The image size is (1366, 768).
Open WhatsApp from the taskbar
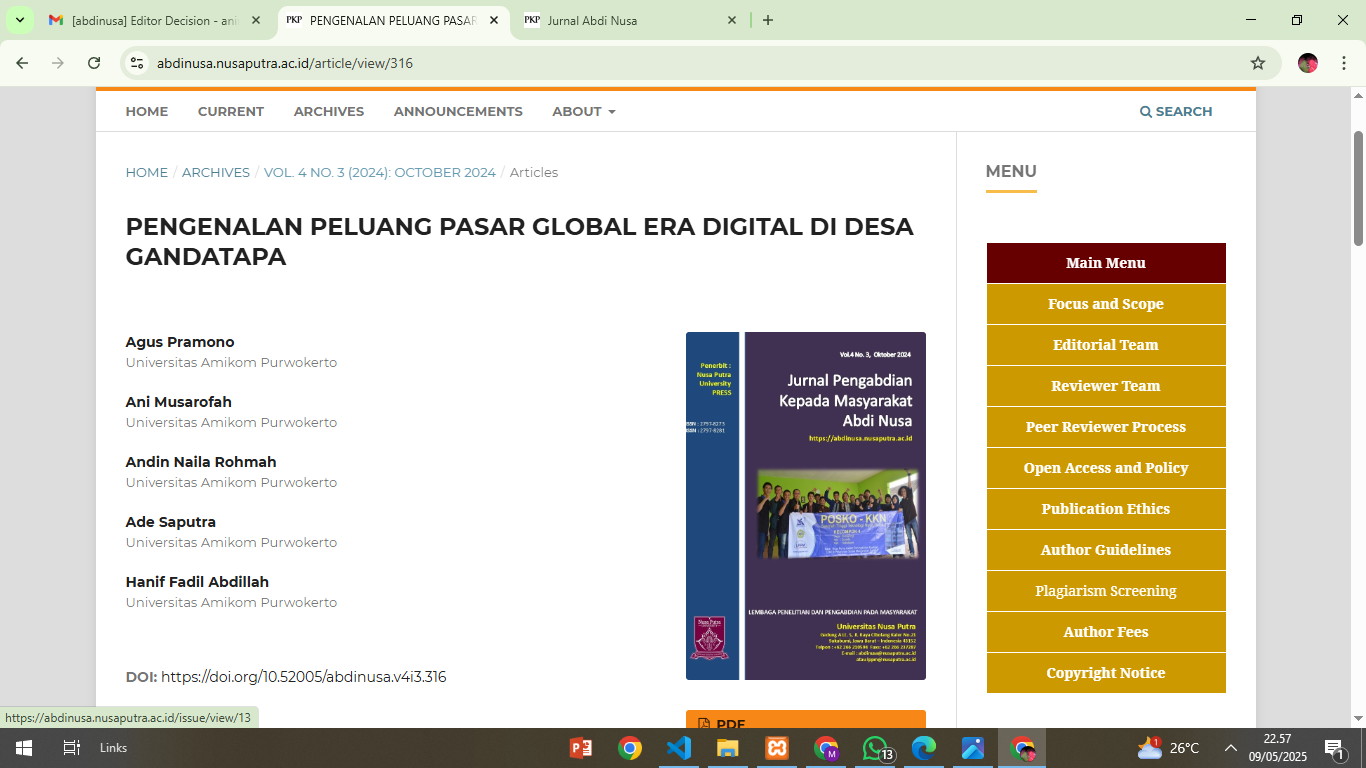pyautogui.click(x=875, y=748)
